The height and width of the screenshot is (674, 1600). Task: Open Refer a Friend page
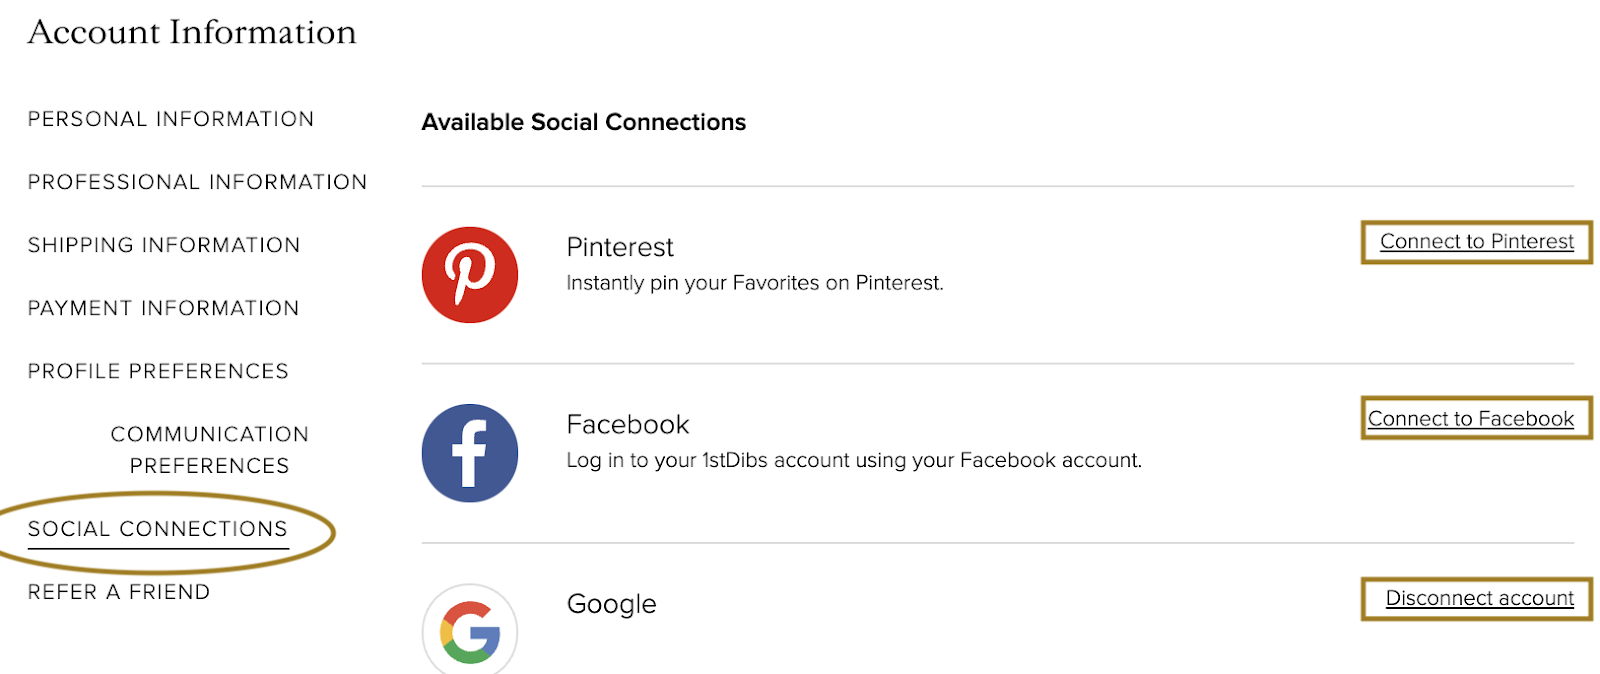(x=119, y=592)
